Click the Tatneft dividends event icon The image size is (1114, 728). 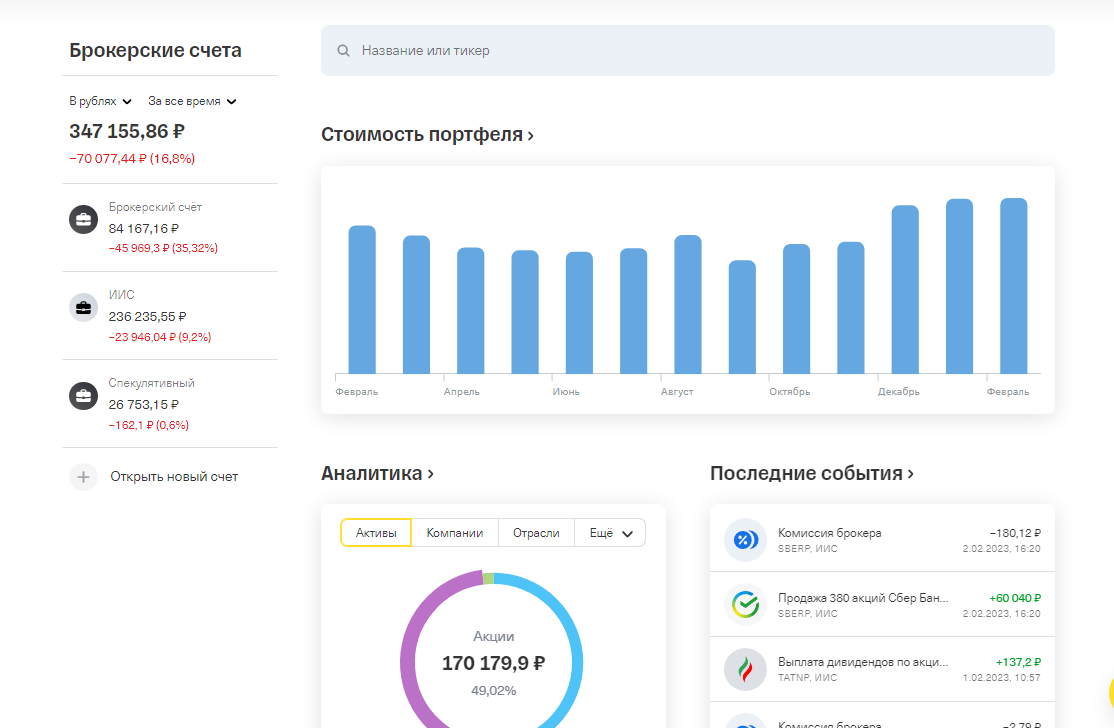(745, 667)
